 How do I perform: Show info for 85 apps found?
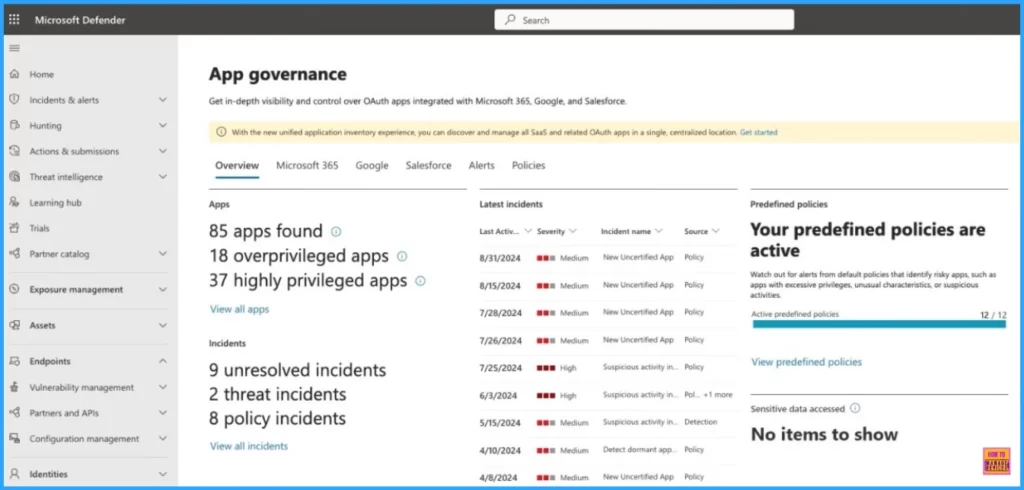coord(336,231)
